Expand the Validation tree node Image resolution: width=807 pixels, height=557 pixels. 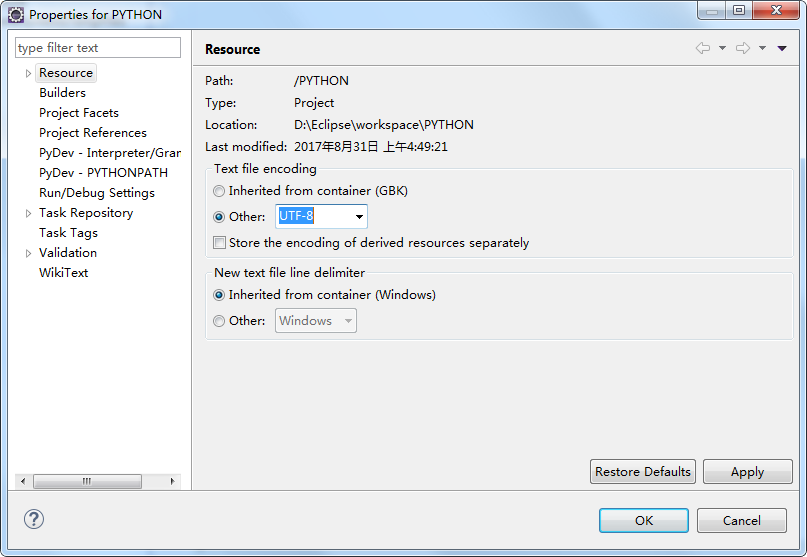[x=28, y=253]
